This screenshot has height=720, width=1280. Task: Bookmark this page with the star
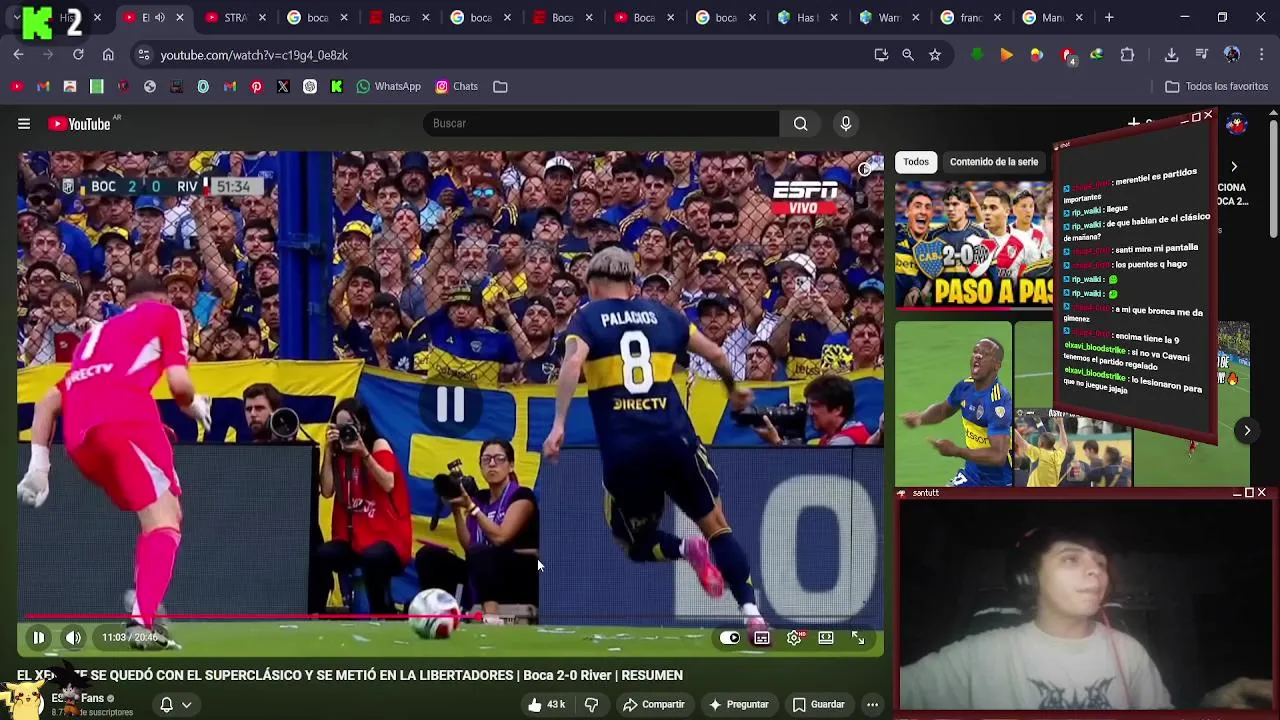coord(935,55)
